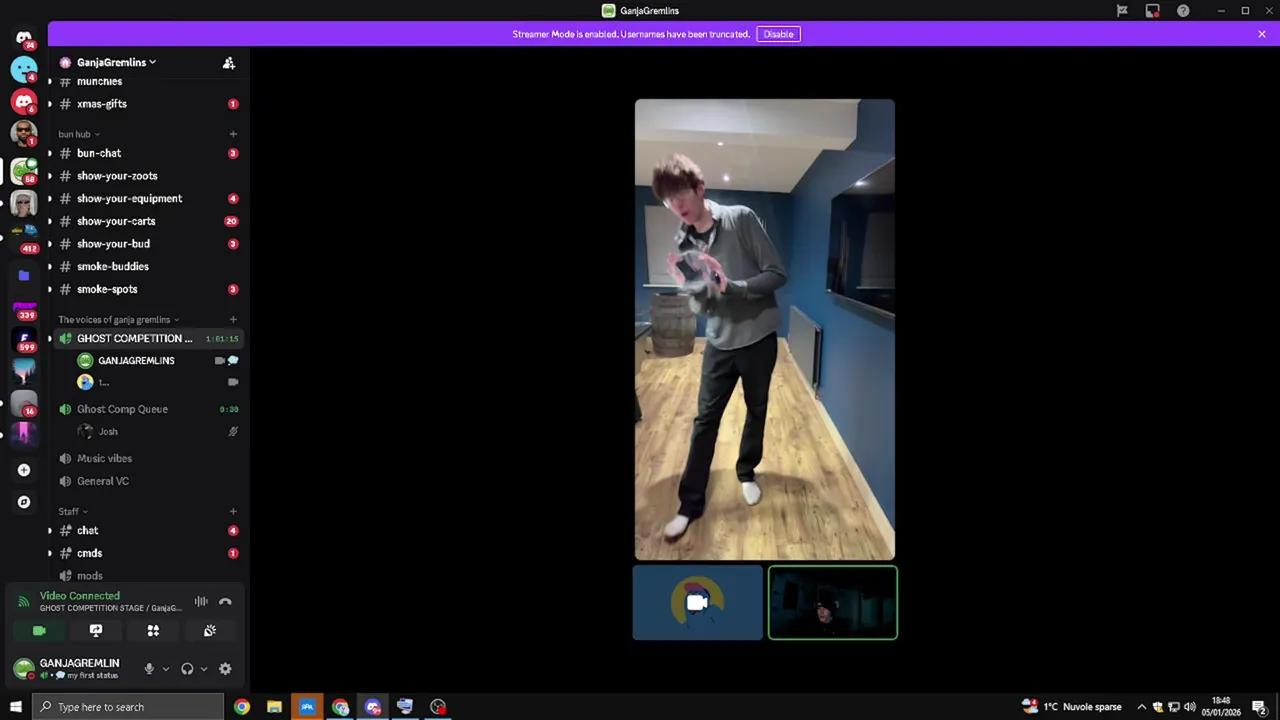Invite people to the server icon
The height and width of the screenshot is (720, 1280).
point(229,63)
